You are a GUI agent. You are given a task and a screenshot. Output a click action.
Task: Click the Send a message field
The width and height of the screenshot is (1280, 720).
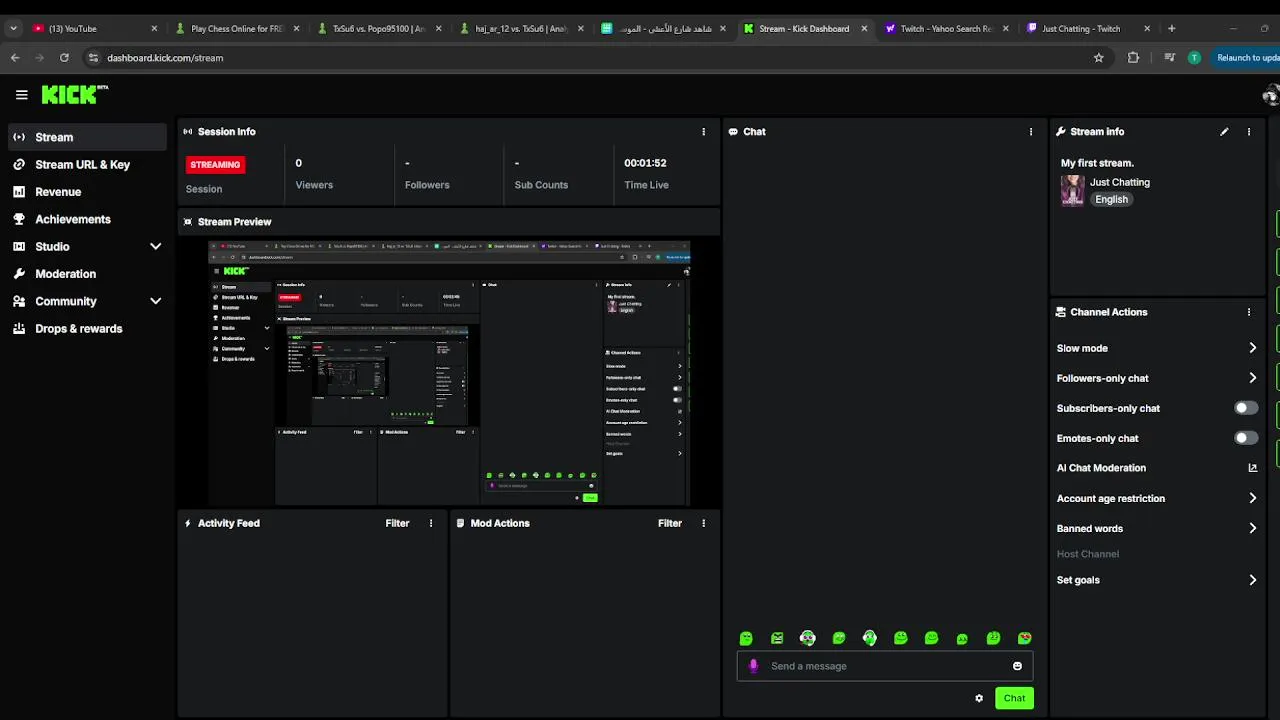[885, 666]
